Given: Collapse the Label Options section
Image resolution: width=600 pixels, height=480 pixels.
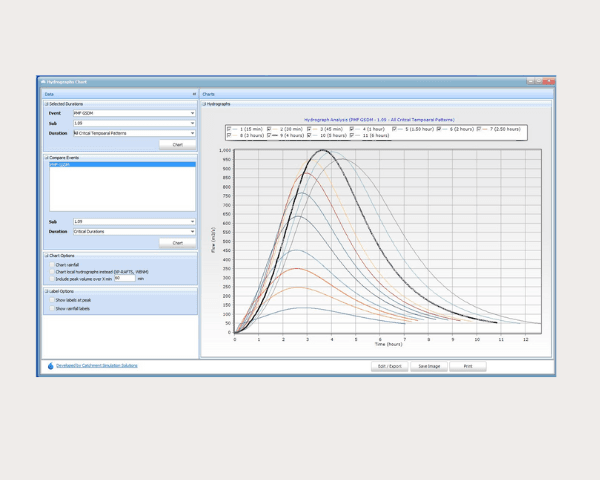Looking at the screenshot, I should 47,291.
